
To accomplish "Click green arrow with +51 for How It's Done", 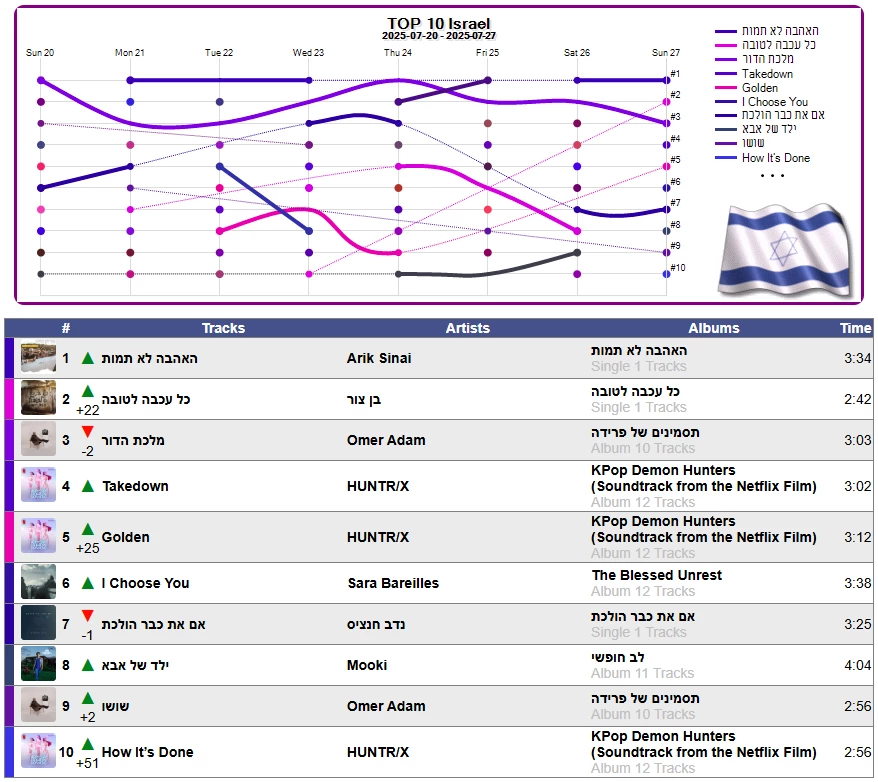I will (87, 744).
